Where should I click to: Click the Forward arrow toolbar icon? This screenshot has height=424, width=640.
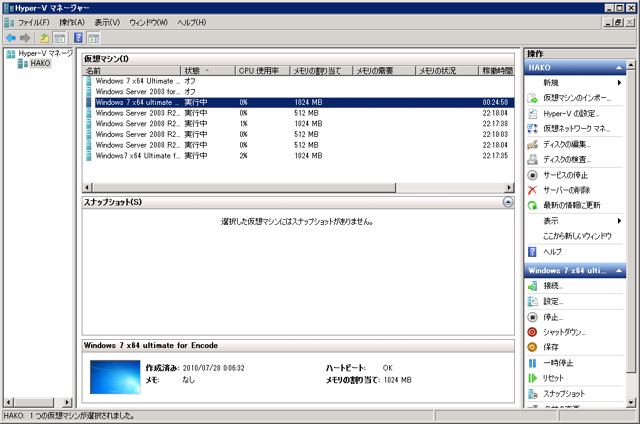[x=25, y=38]
